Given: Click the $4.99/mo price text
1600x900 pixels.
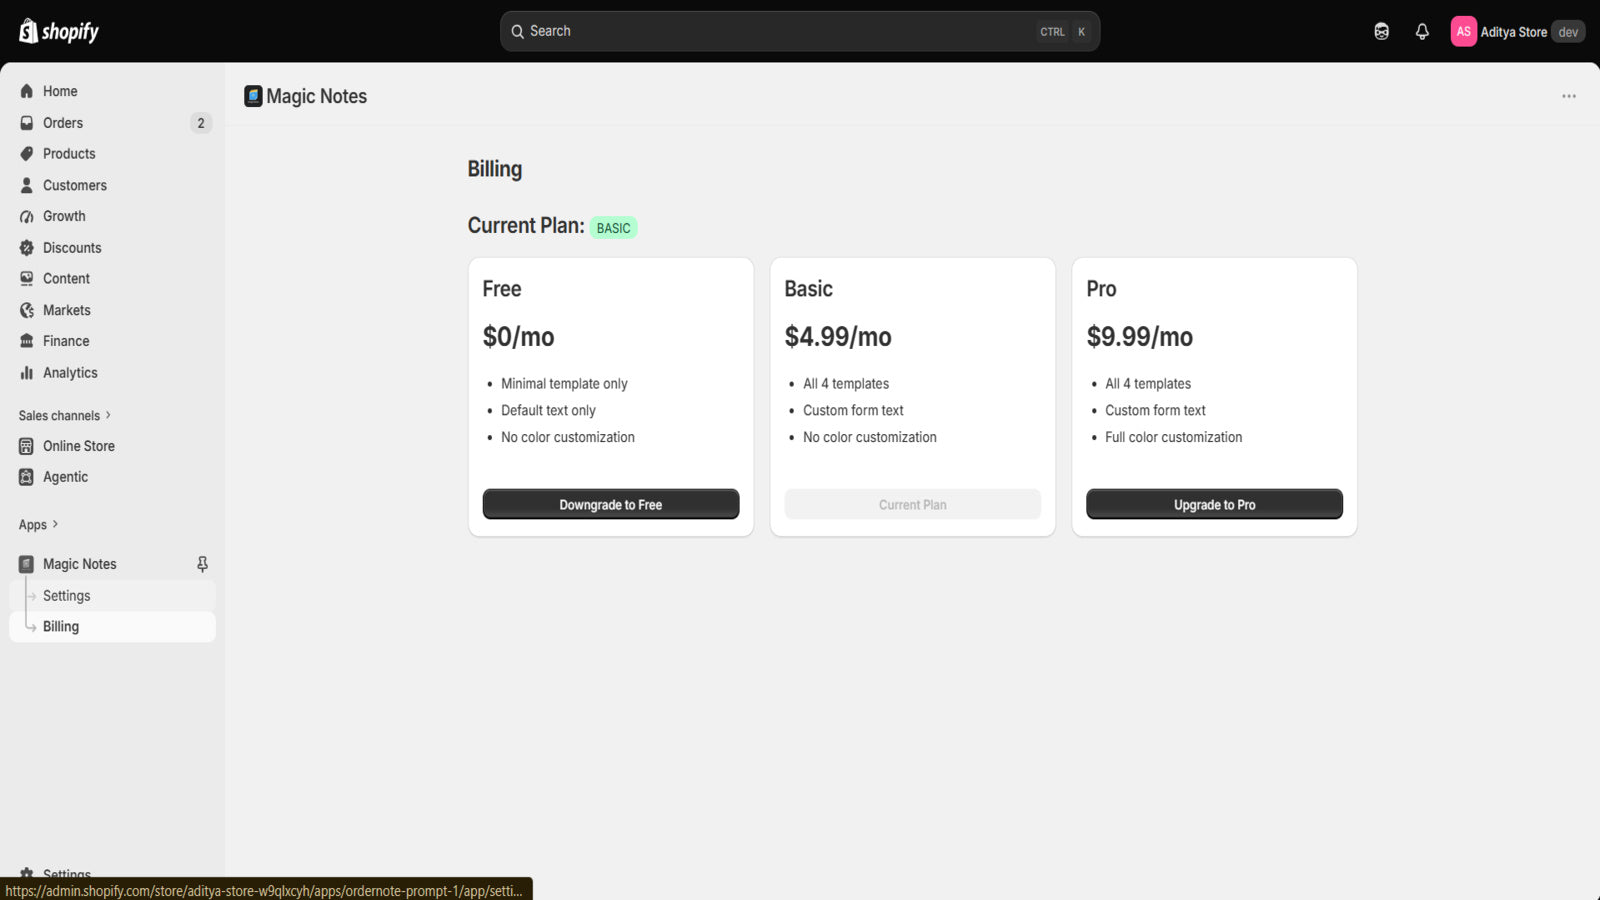Looking at the screenshot, I should coord(838,337).
